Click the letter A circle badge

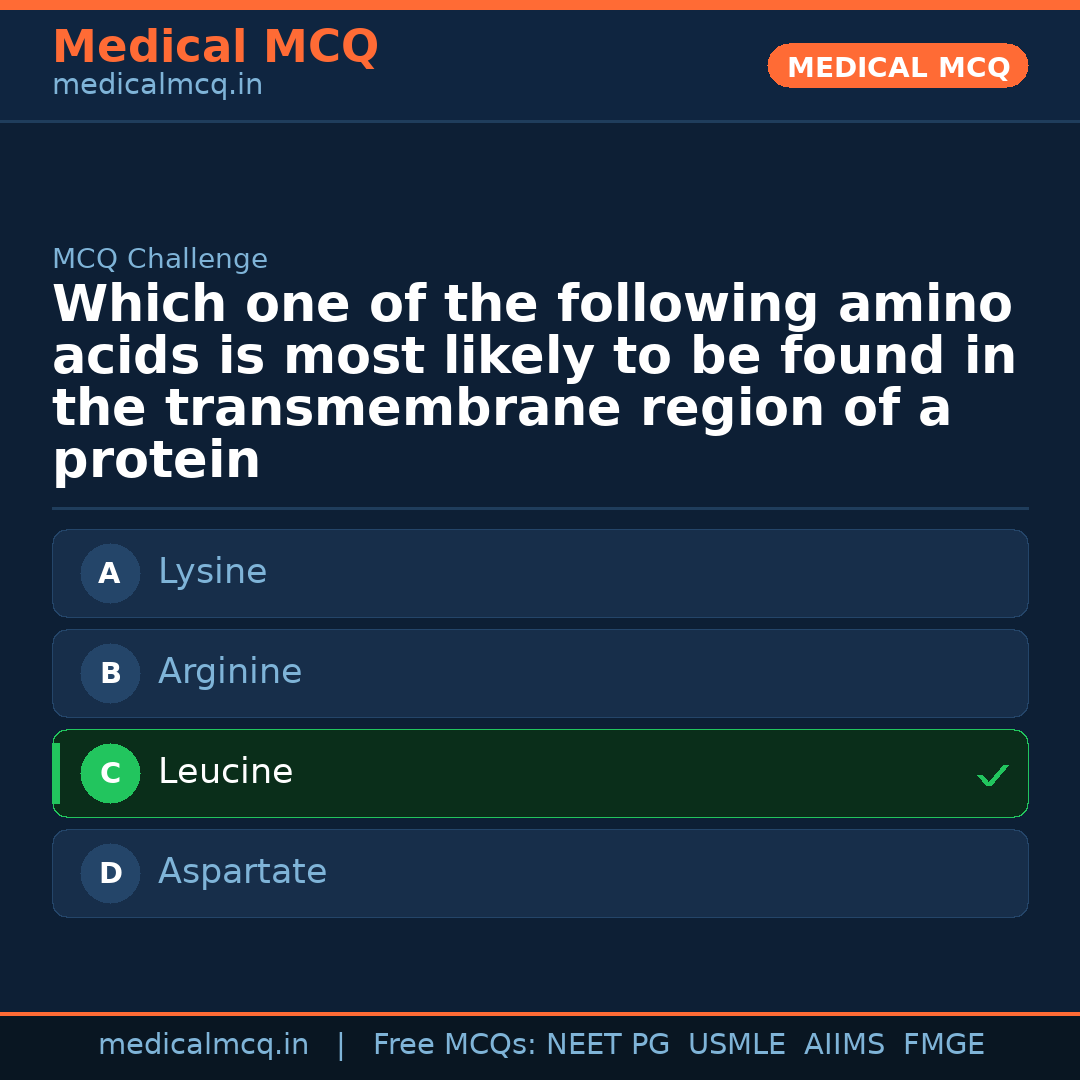(110, 573)
